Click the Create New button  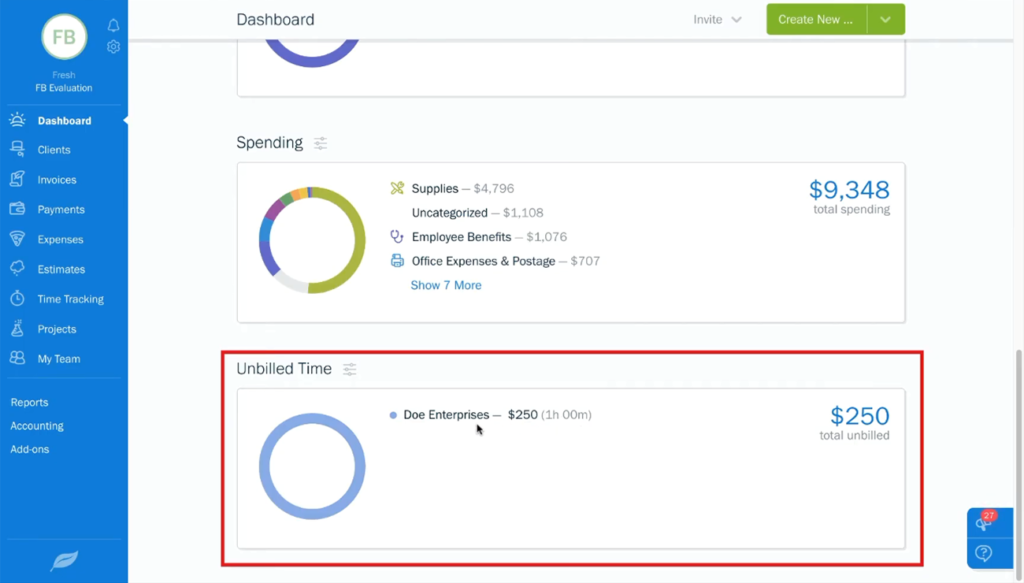coord(815,18)
